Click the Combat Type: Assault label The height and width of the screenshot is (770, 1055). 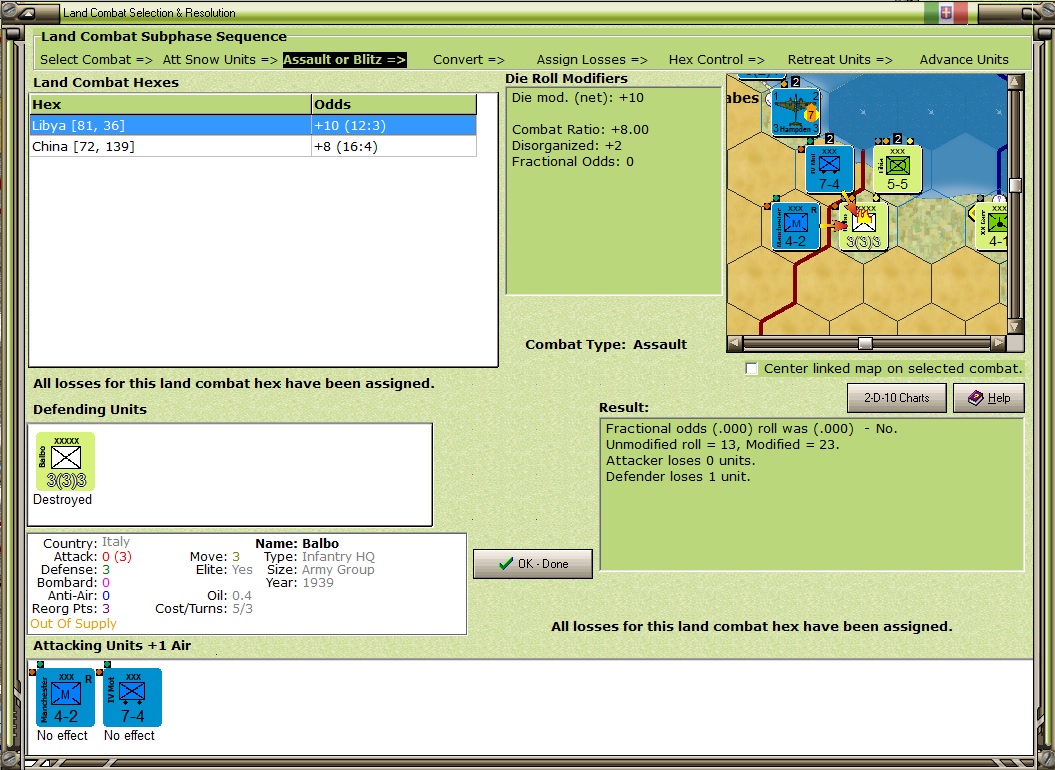click(x=606, y=344)
